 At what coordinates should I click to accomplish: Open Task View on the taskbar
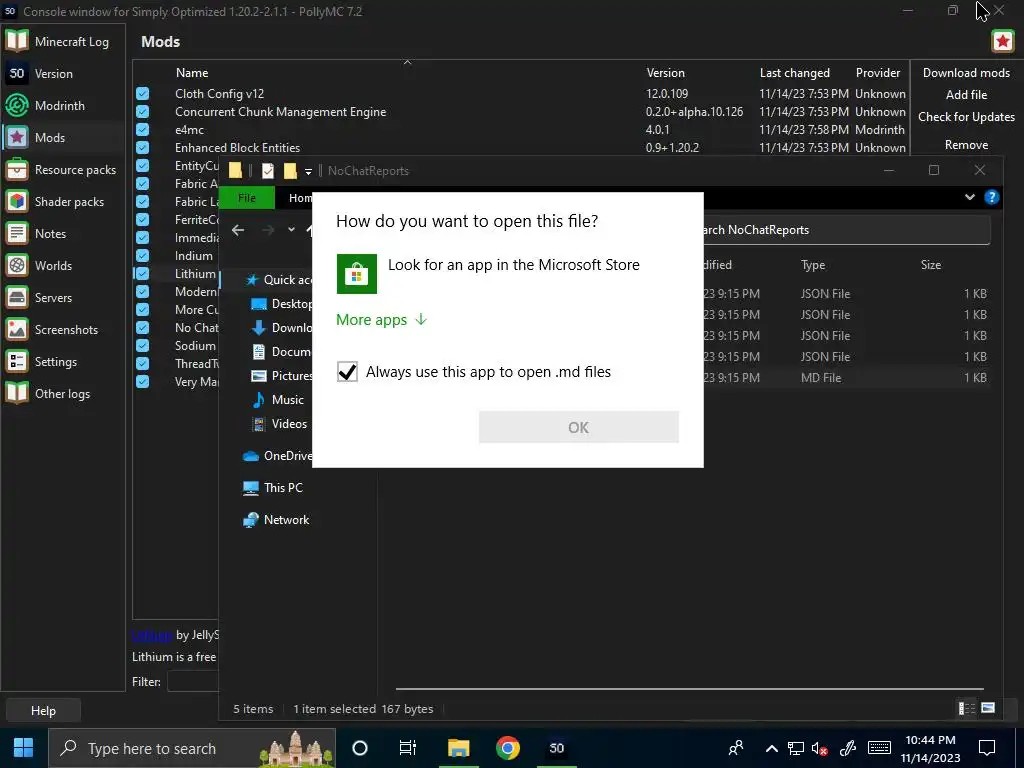tap(408, 748)
